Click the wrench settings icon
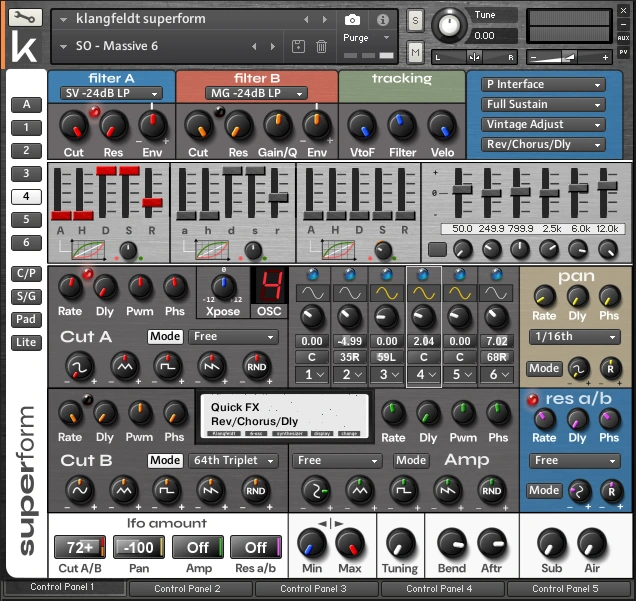This screenshot has height=601, width=636. point(24,17)
